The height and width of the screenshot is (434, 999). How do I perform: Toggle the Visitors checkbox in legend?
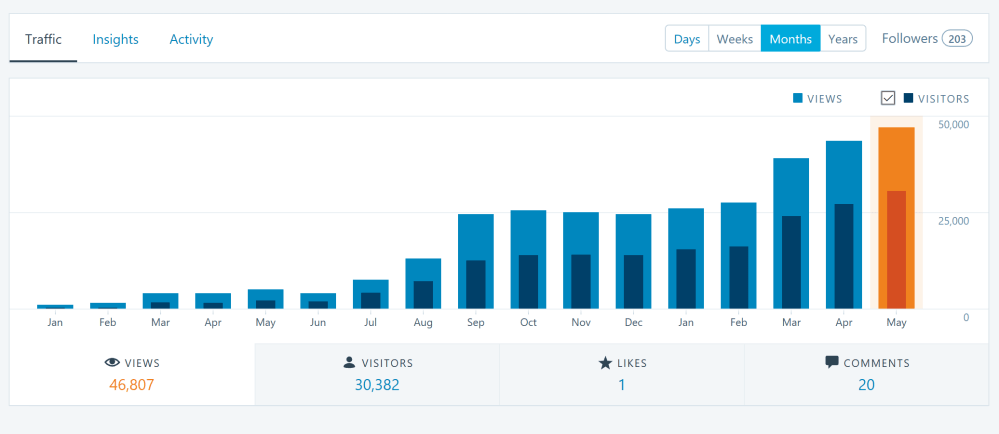(888, 98)
